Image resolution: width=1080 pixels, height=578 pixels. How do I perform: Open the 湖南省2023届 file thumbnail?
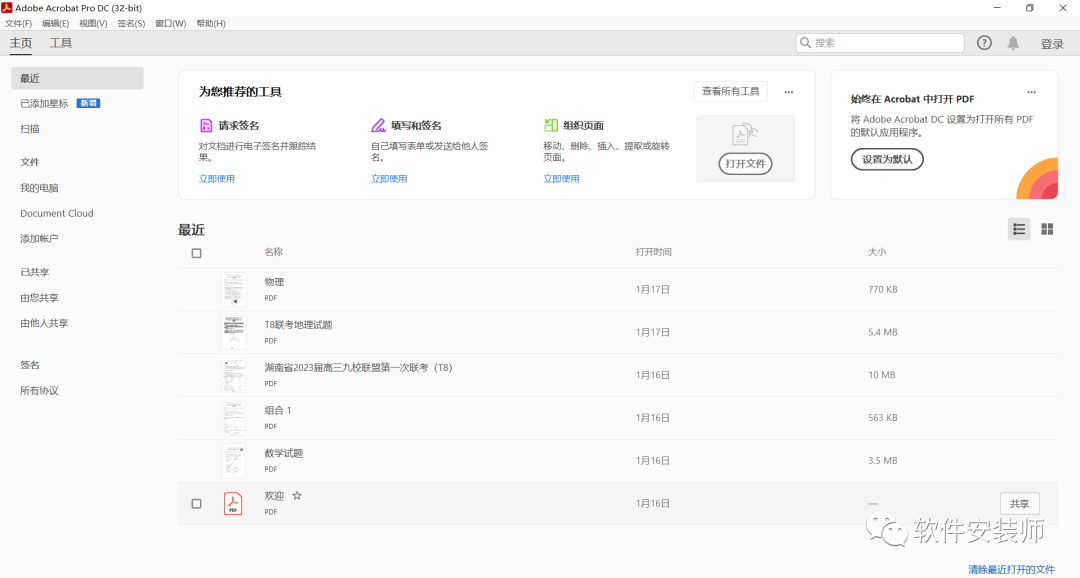pyautogui.click(x=233, y=375)
